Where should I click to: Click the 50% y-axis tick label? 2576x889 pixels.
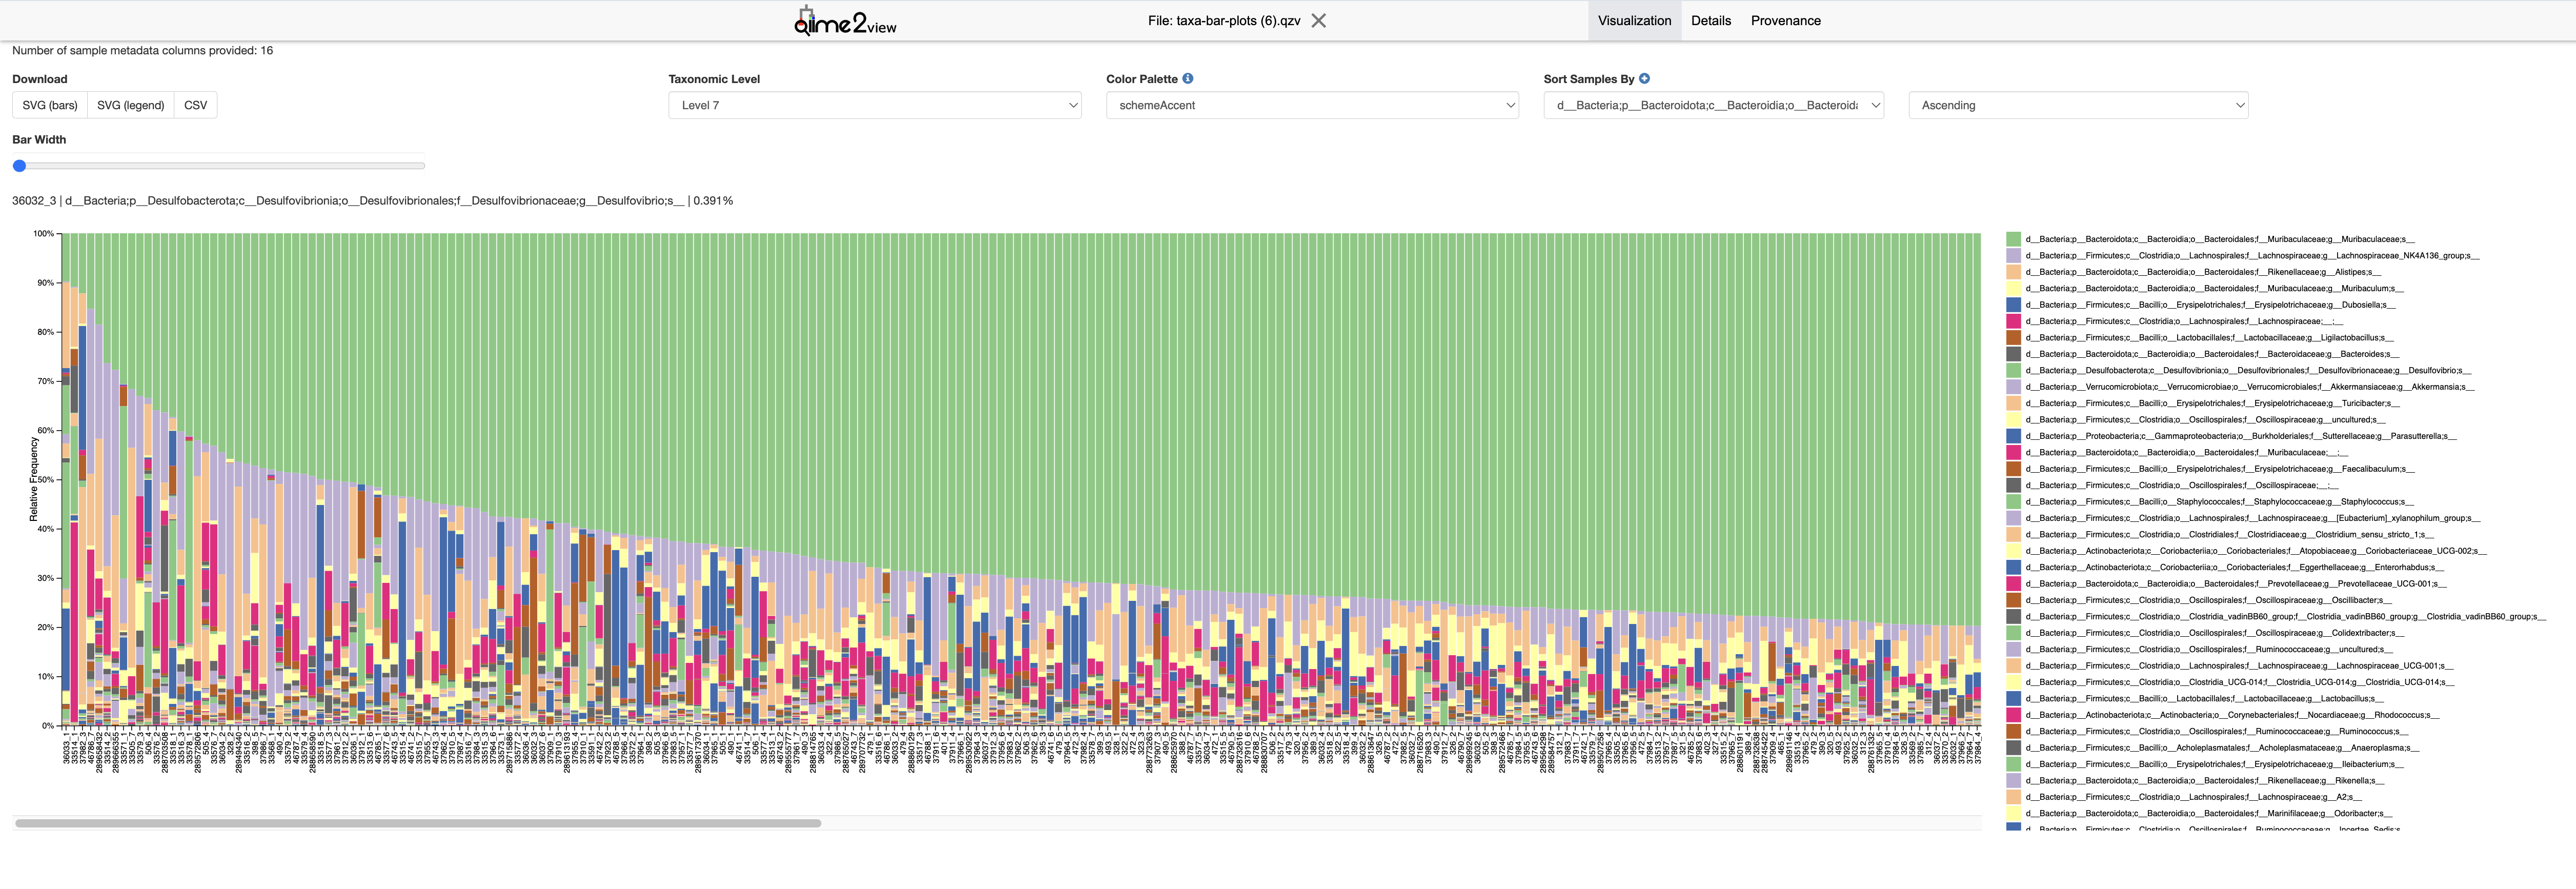coord(46,480)
